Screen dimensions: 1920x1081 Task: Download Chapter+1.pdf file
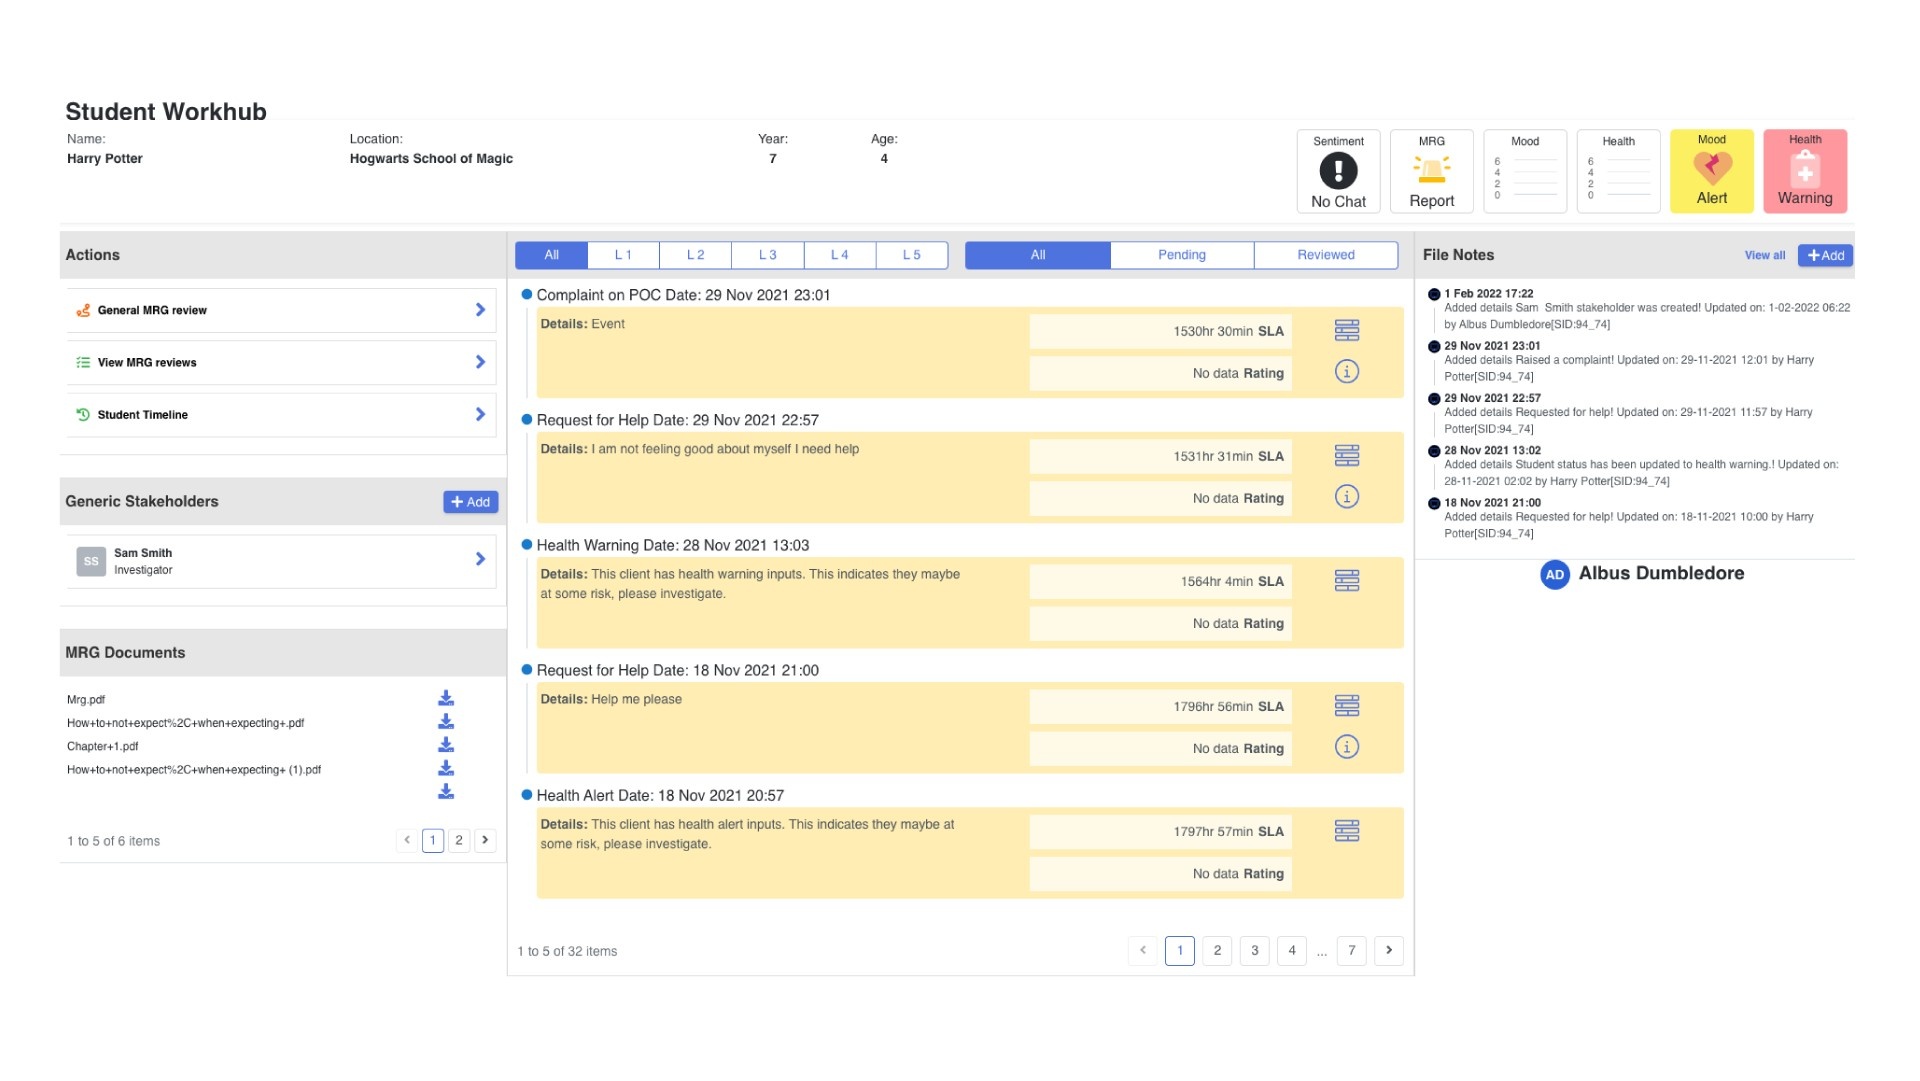446,745
